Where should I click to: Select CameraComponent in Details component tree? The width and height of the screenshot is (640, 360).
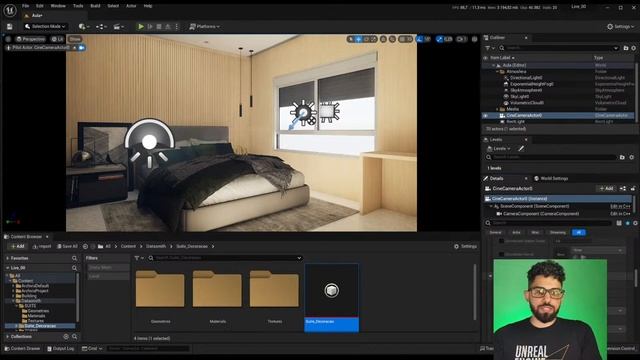click(541, 214)
